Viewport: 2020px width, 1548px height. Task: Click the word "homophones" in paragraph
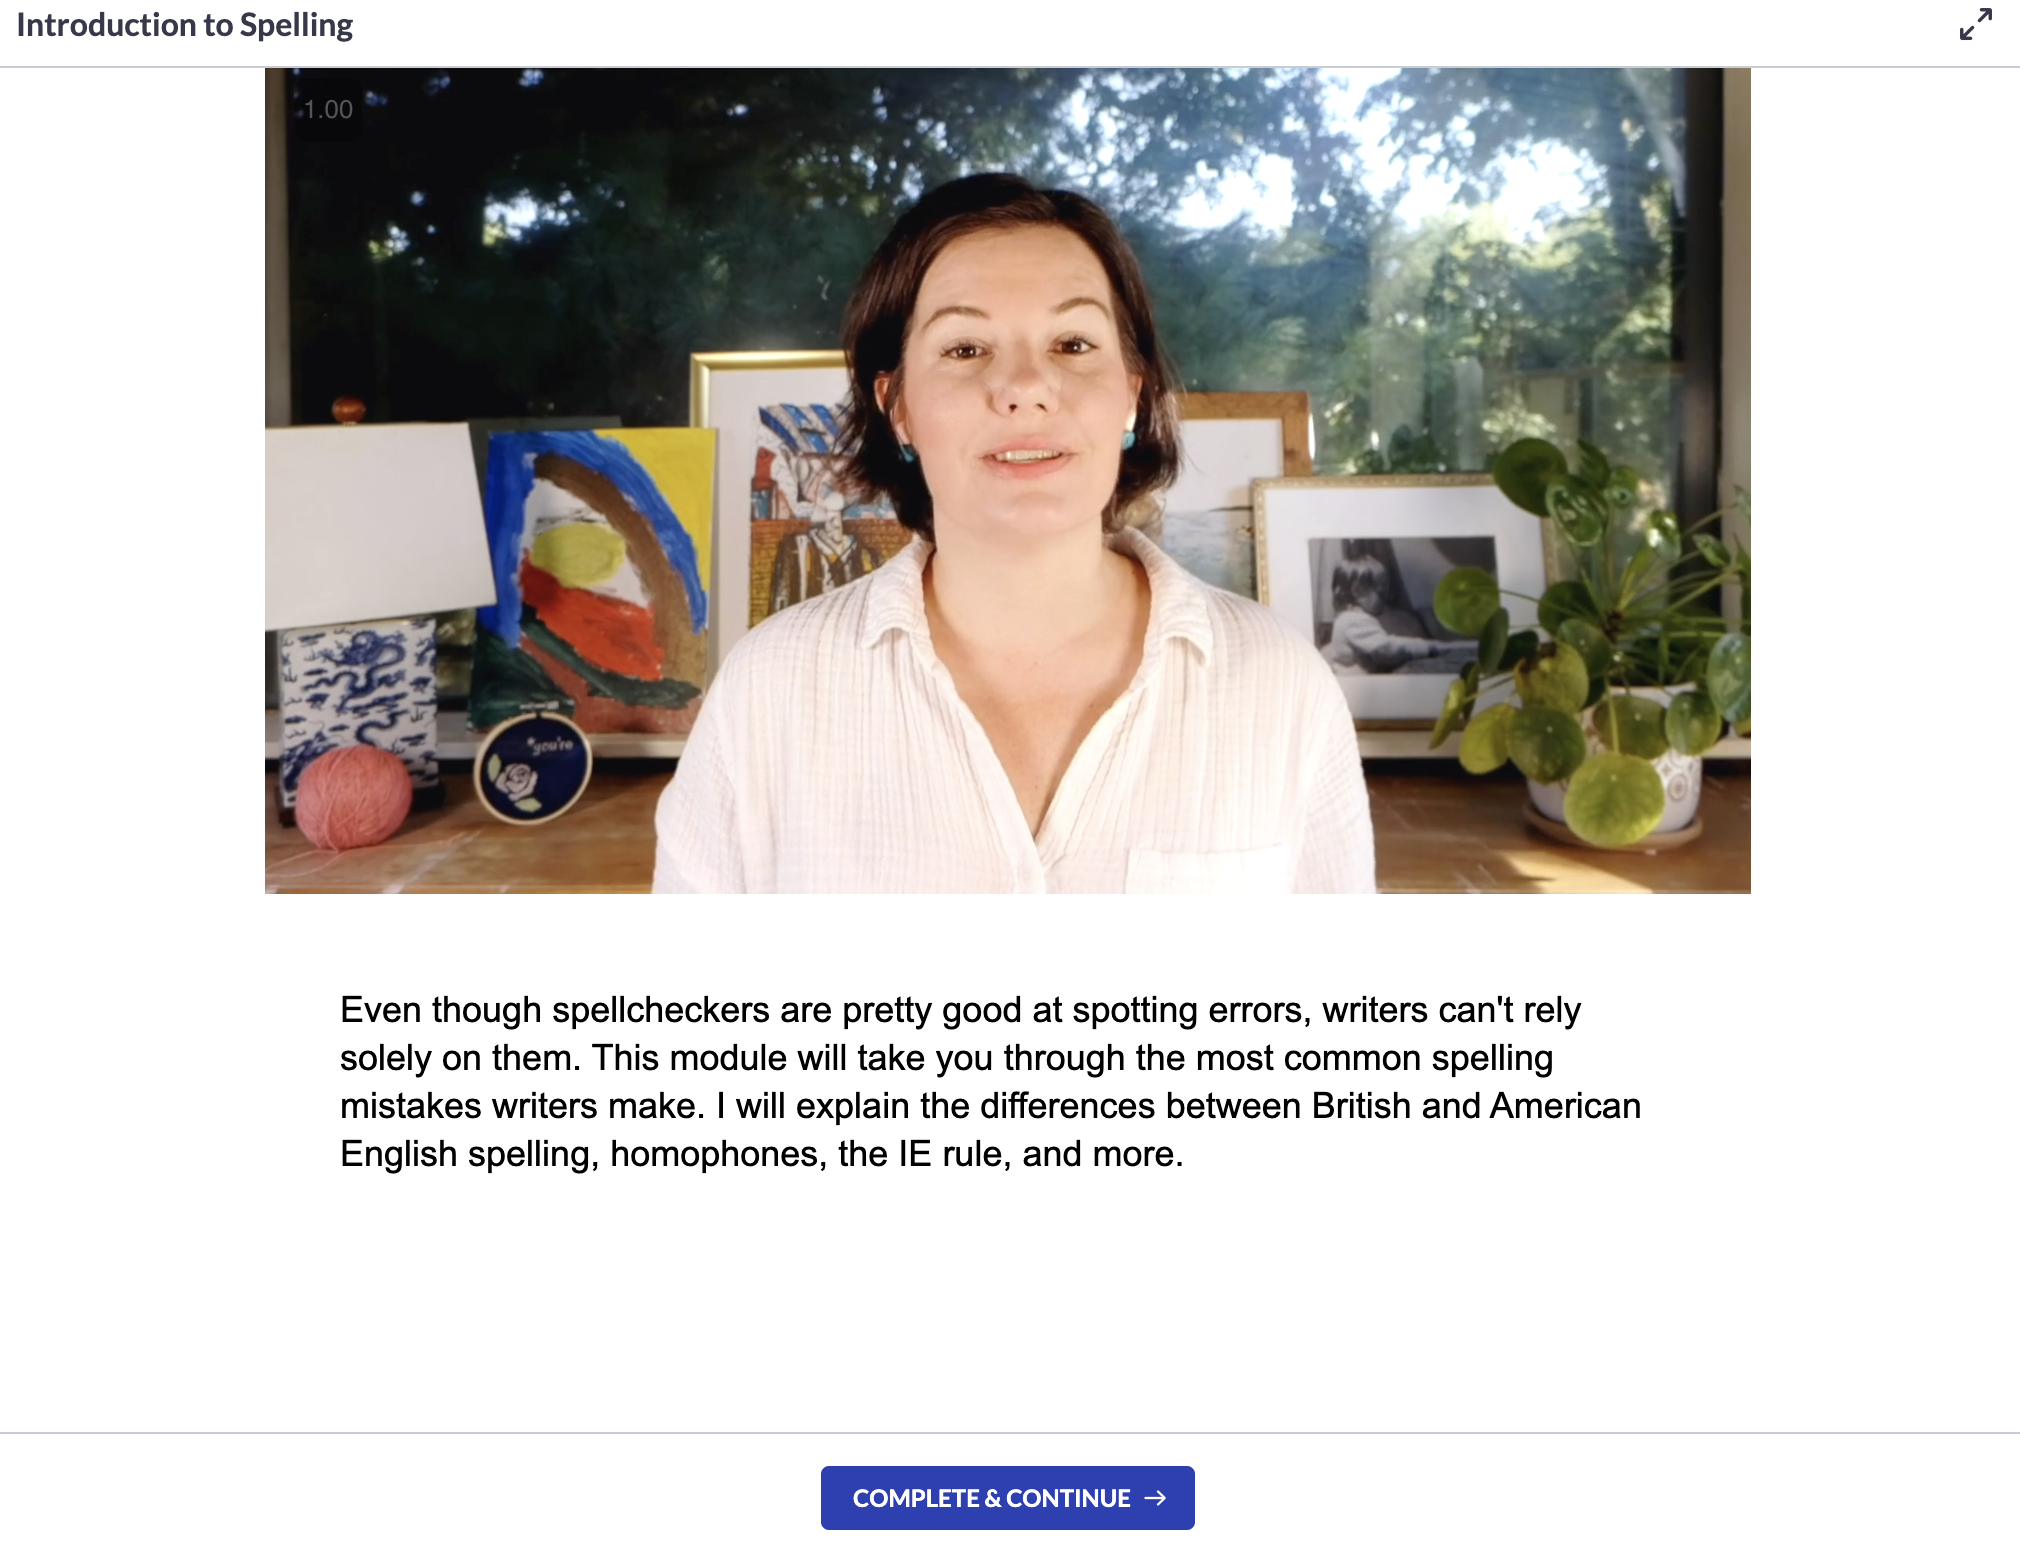click(x=718, y=1154)
